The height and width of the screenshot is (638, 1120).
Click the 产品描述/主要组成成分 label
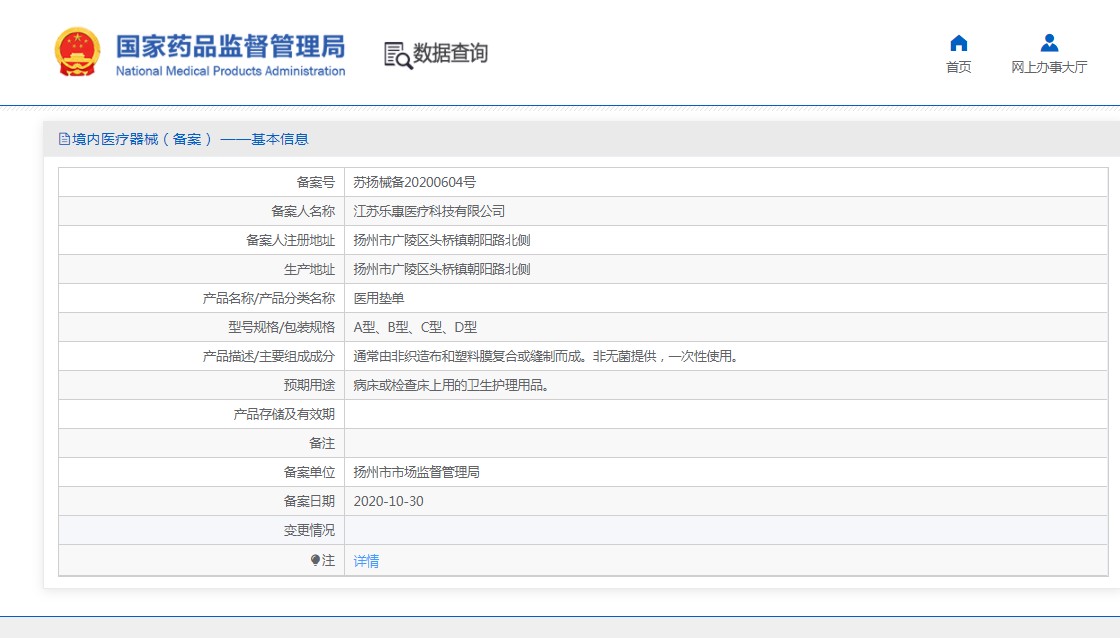269,357
